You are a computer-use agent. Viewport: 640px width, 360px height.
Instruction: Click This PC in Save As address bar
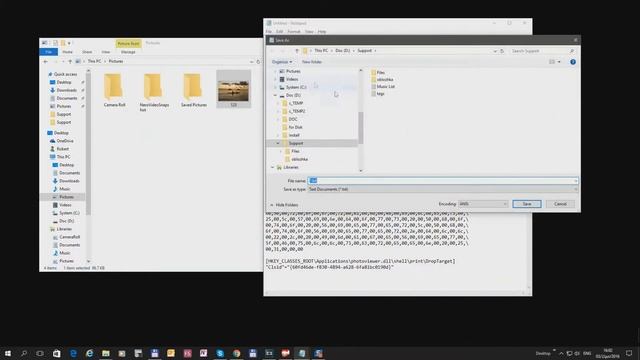coord(321,51)
